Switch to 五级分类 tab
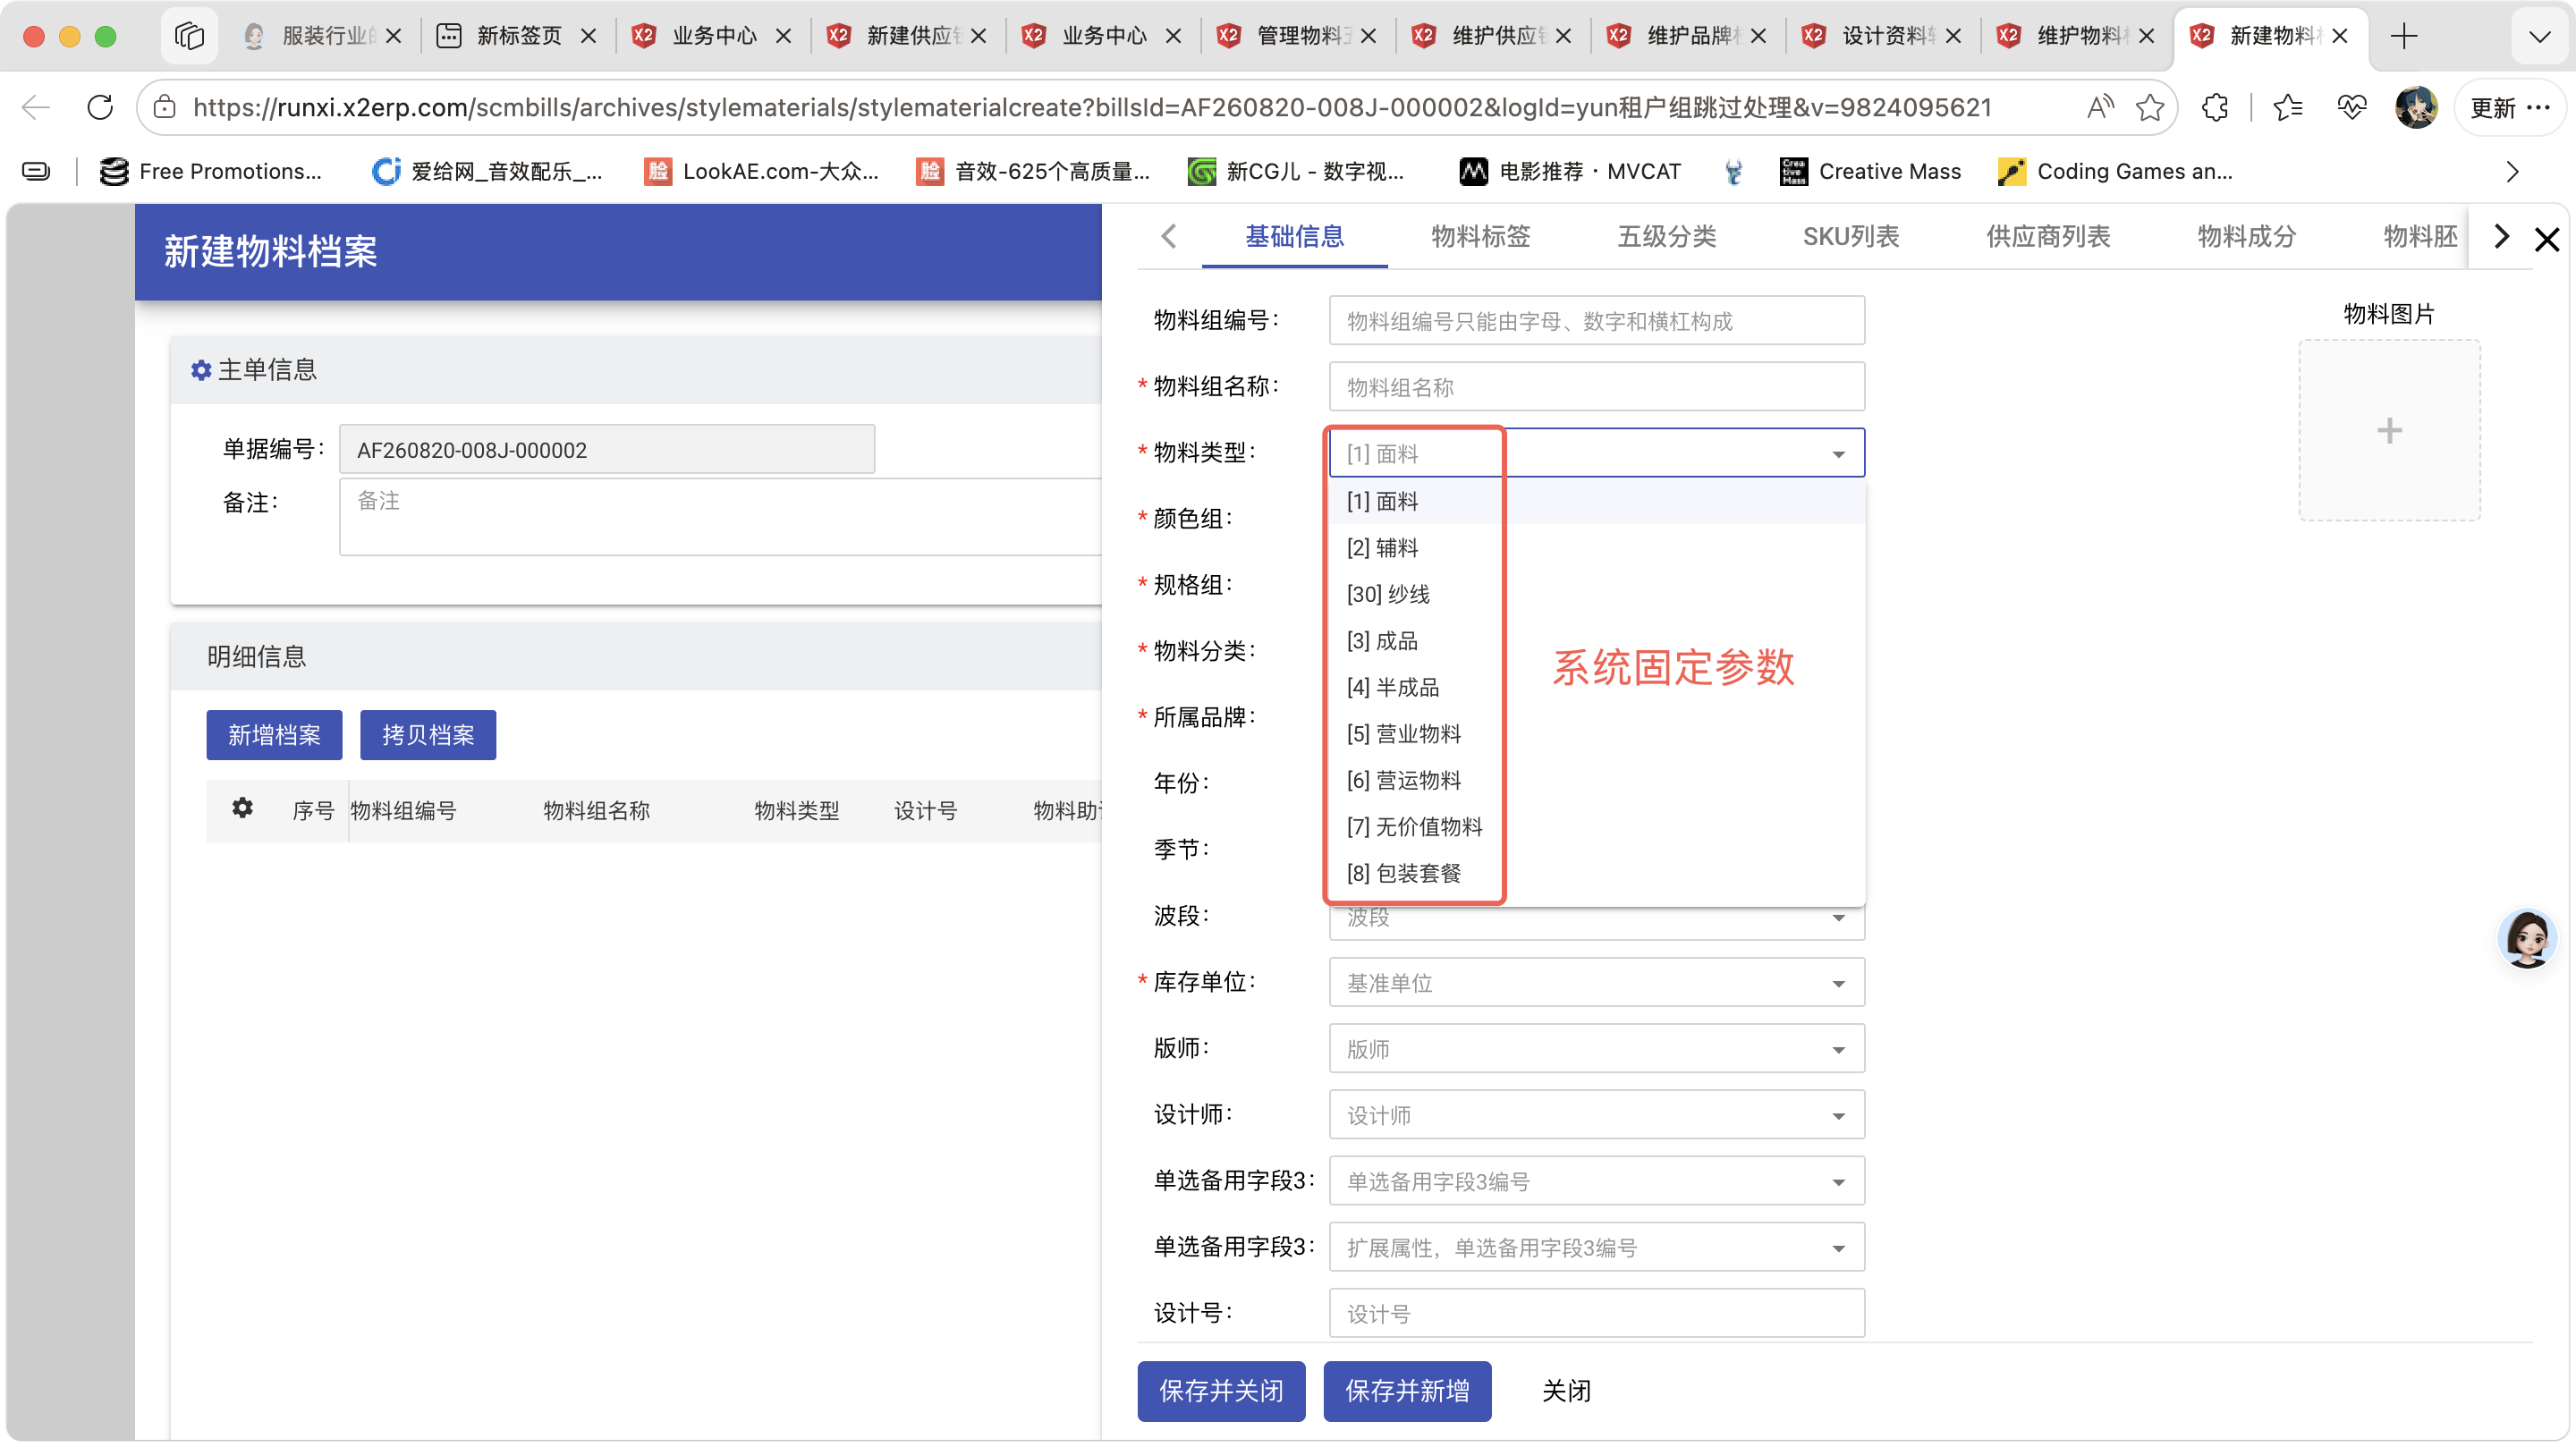This screenshot has width=2576, height=1447. pos(1666,236)
